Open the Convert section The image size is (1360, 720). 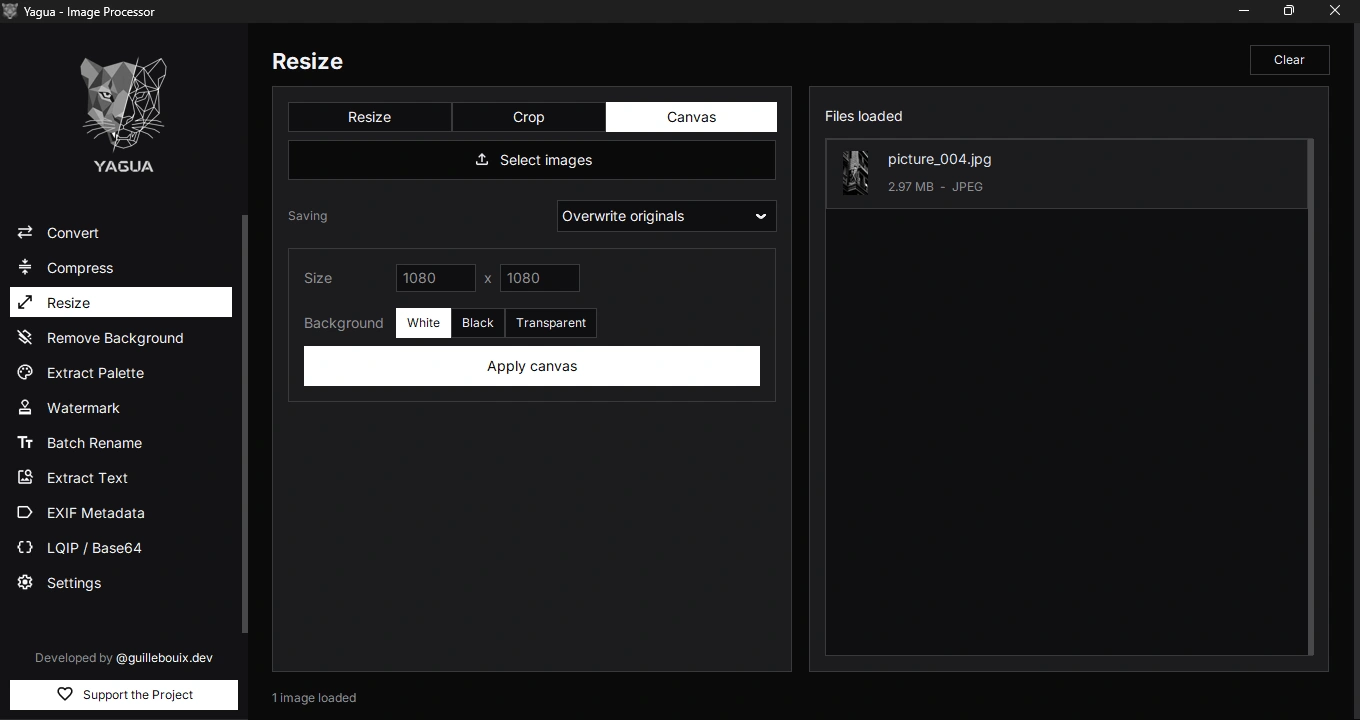[121, 232]
